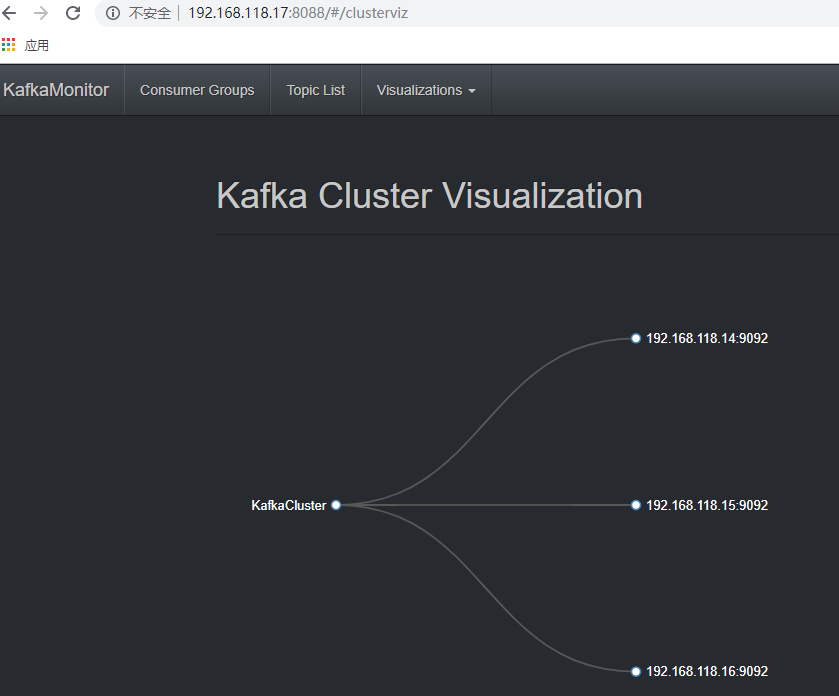Viewport: 839px width, 696px height.
Task: Click the browser back arrow
Action: 10,13
